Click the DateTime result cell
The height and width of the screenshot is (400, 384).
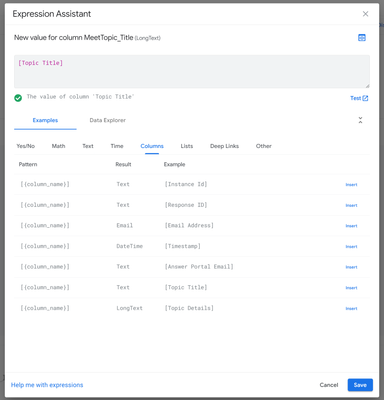click(129, 246)
